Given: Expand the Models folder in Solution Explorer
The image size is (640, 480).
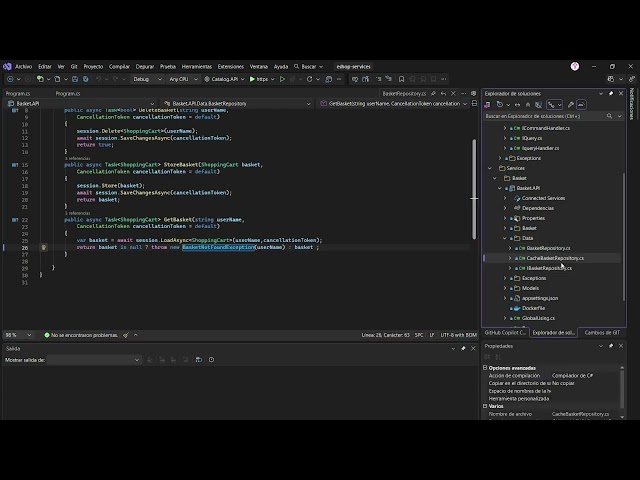Looking at the screenshot, I should (505, 288).
